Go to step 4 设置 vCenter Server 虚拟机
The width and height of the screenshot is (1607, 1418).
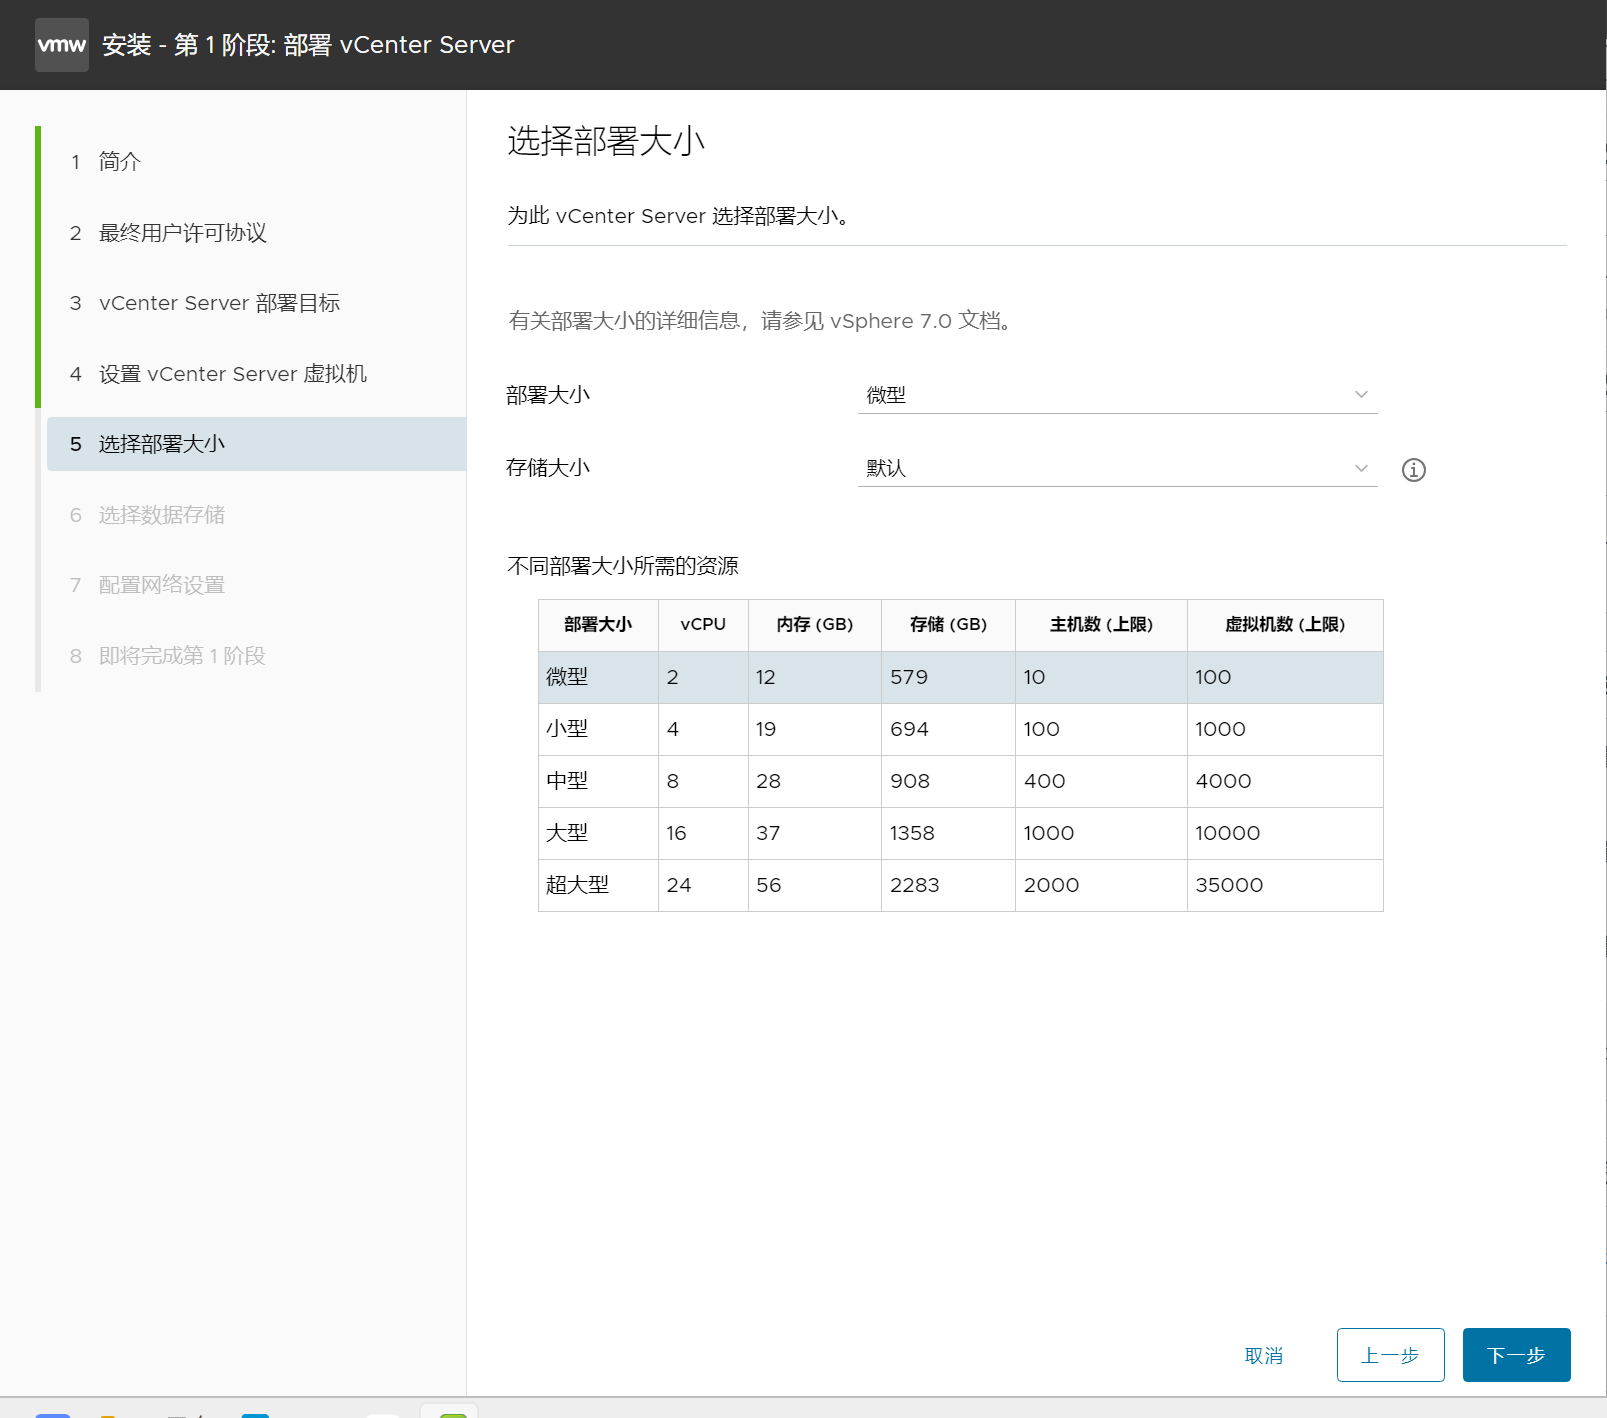256,374
